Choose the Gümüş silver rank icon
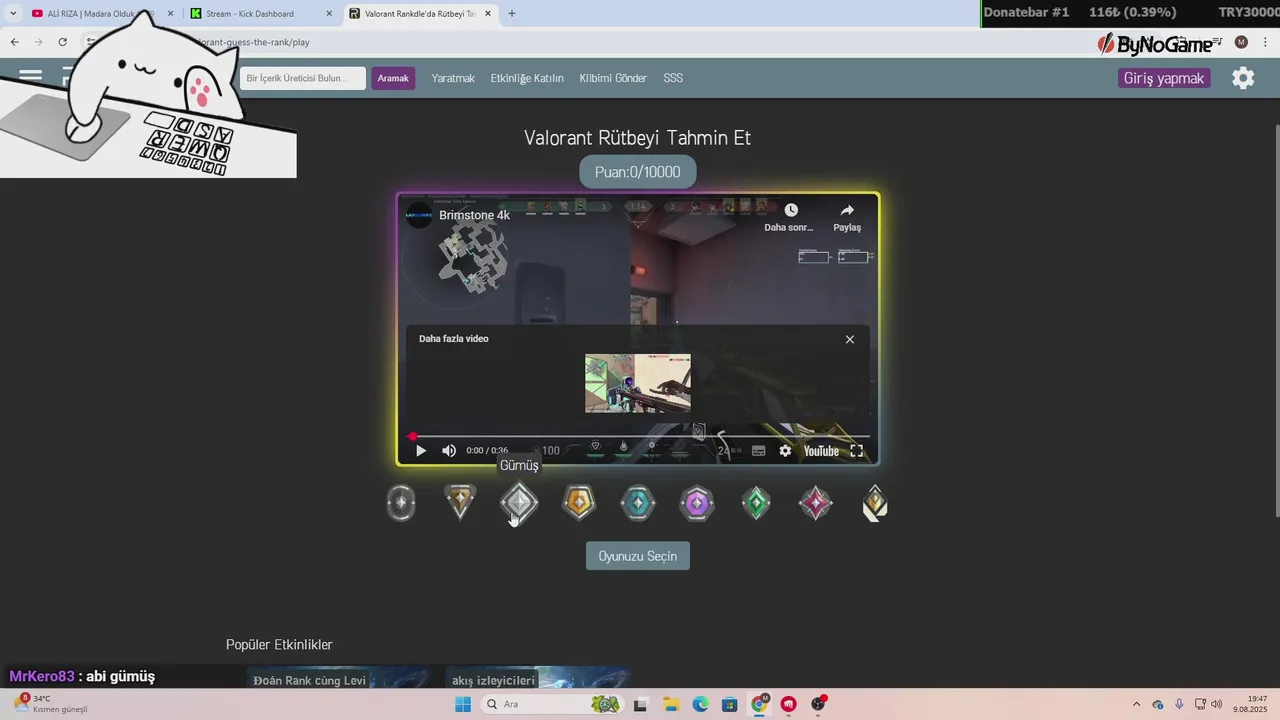1280x720 pixels. coord(519,503)
